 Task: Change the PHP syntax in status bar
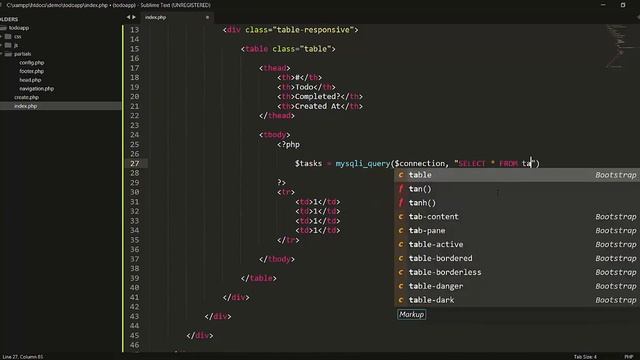tap(629, 357)
